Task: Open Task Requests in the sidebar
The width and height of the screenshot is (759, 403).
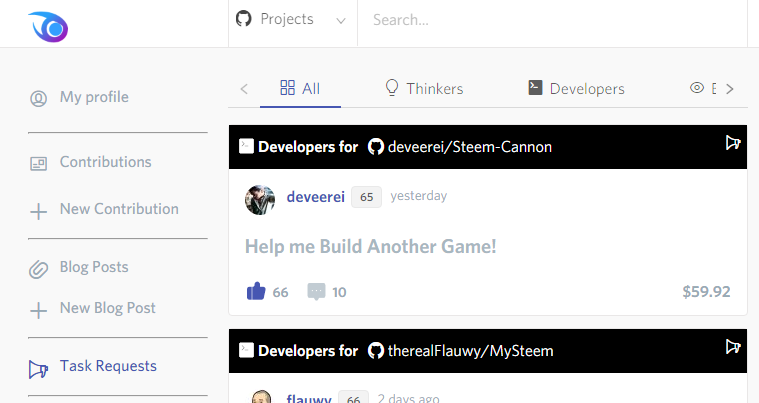Action: point(108,366)
